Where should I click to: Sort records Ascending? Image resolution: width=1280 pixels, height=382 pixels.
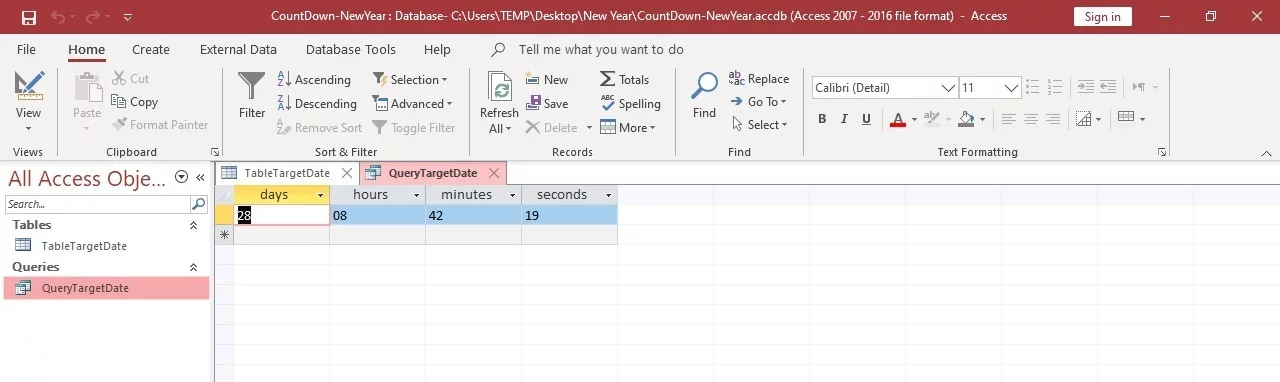click(x=314, y=80)
